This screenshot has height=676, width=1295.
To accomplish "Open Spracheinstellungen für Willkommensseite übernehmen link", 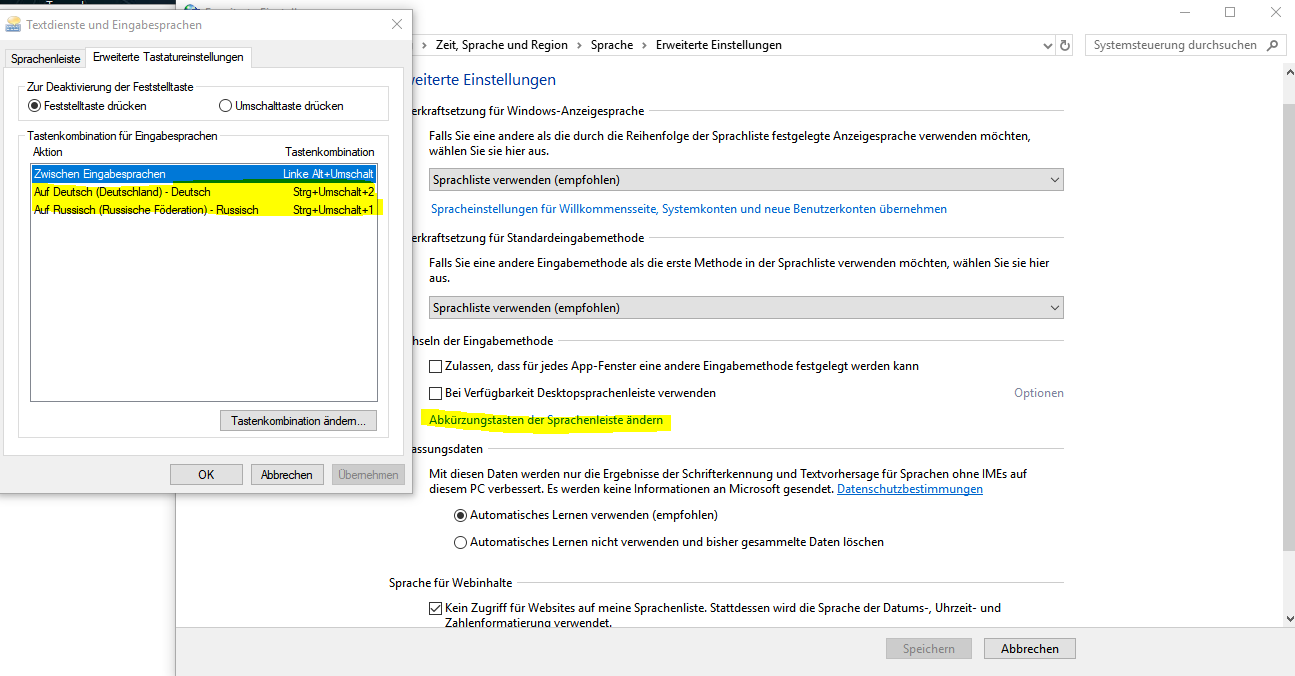I will click(x=689, y=209).
